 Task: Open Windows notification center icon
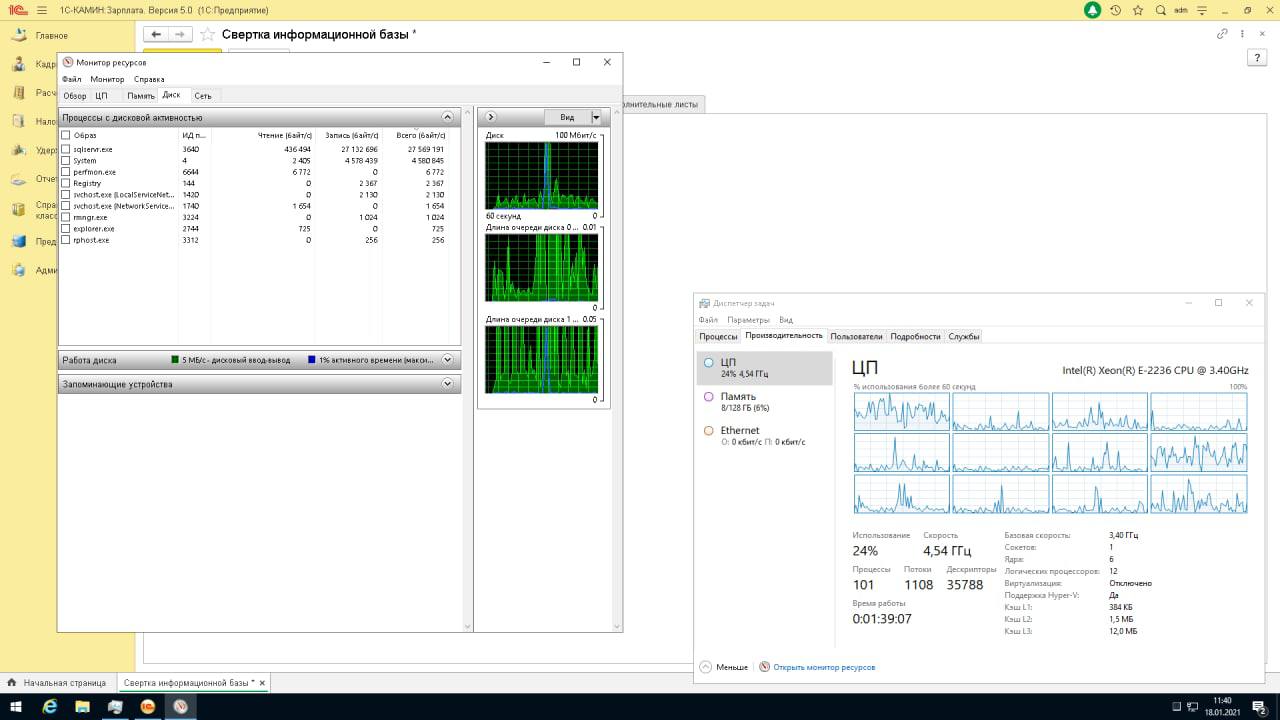[1260, 707]
